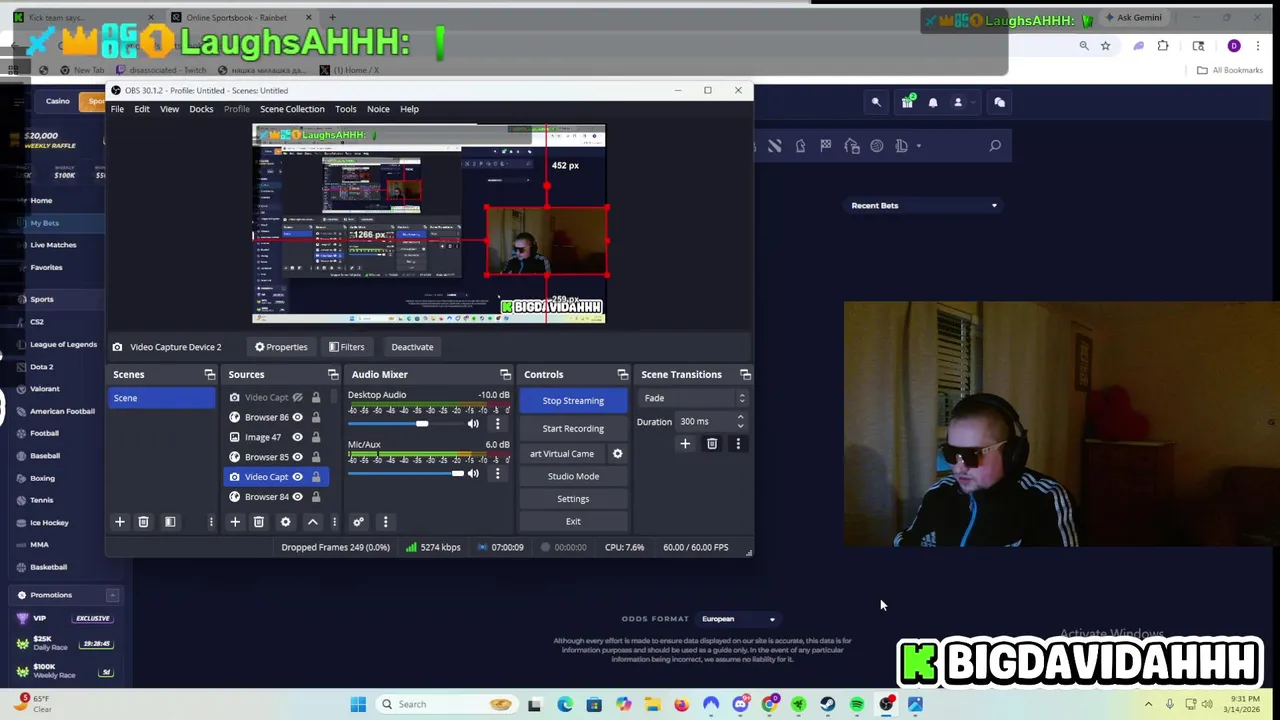Mute Desktop Audio speaker icon
1280x720 pixels.
(473, 424)
